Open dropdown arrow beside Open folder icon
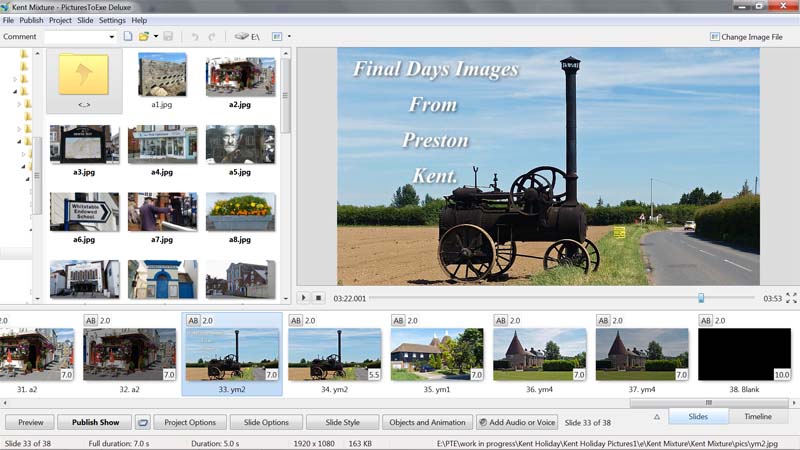 point(156,36)
